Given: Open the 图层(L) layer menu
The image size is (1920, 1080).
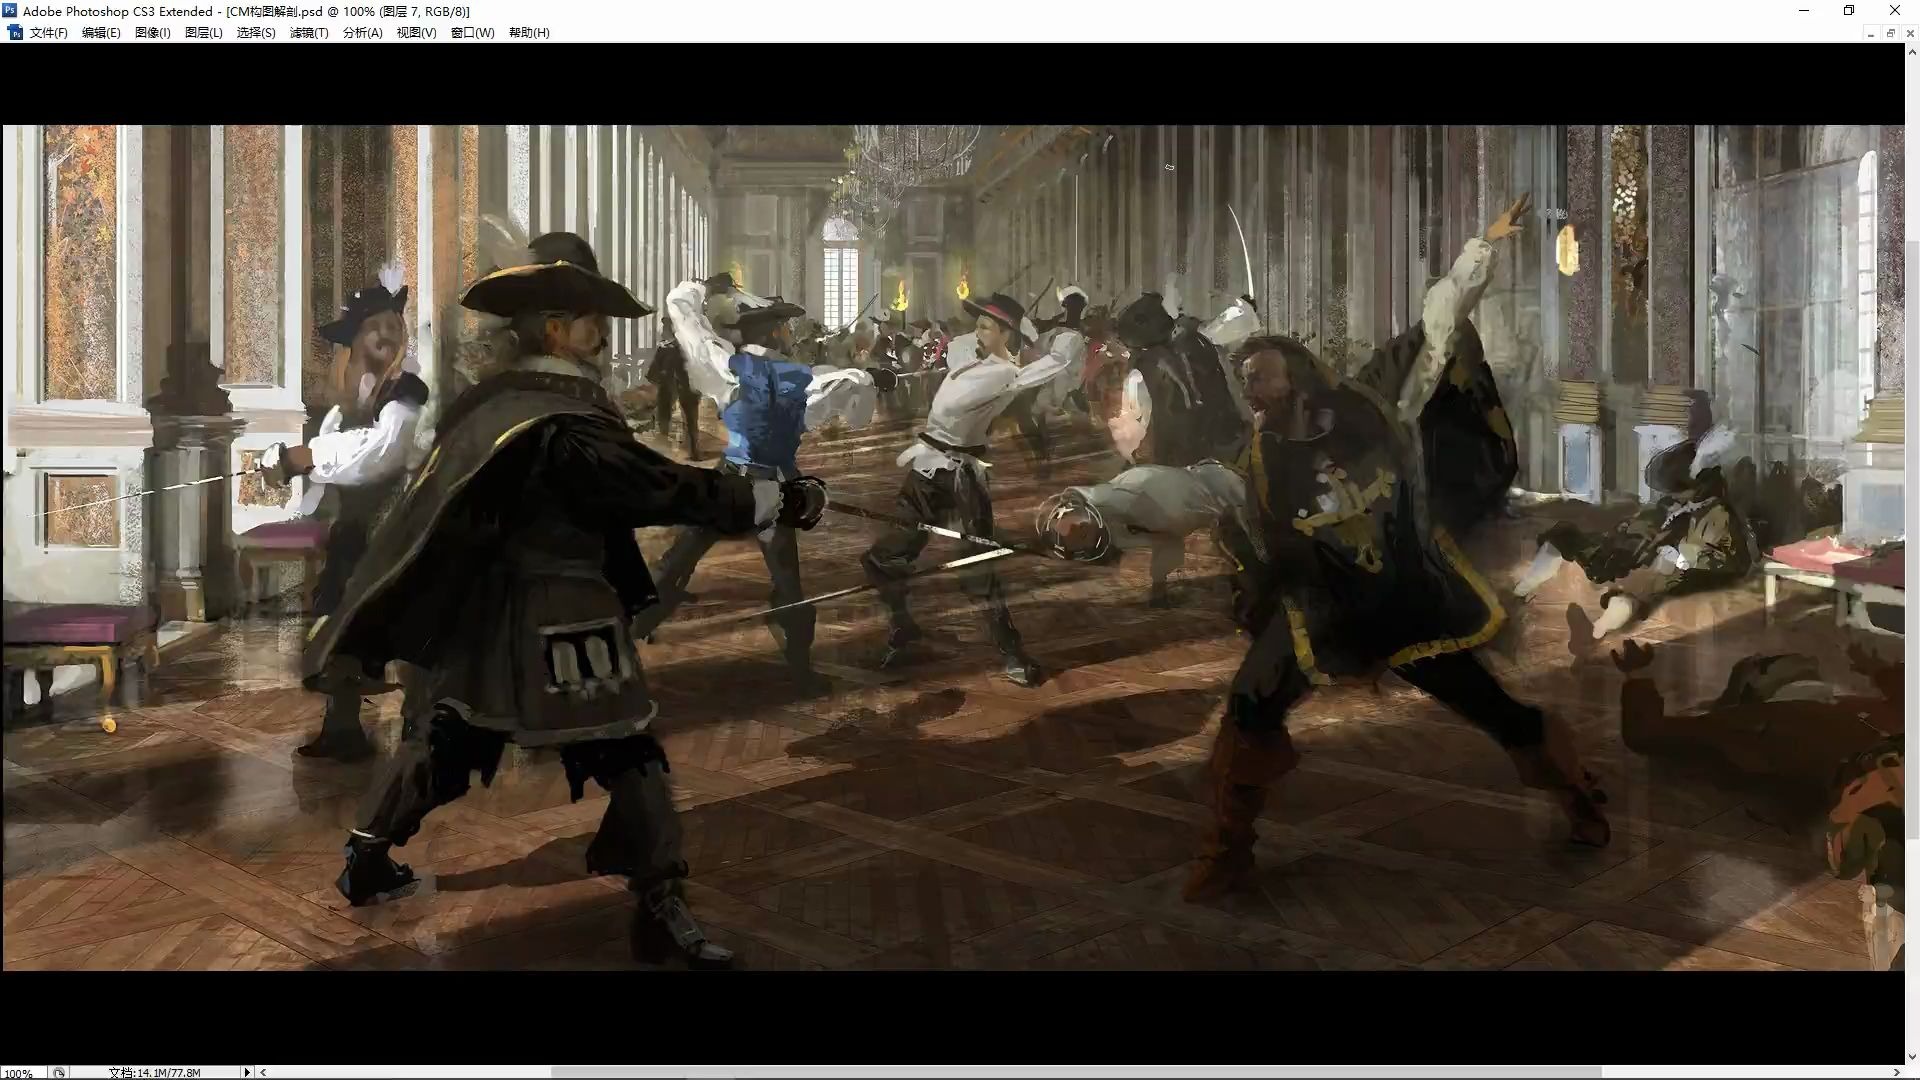Looking at the screenshot, I should (204, 33).
